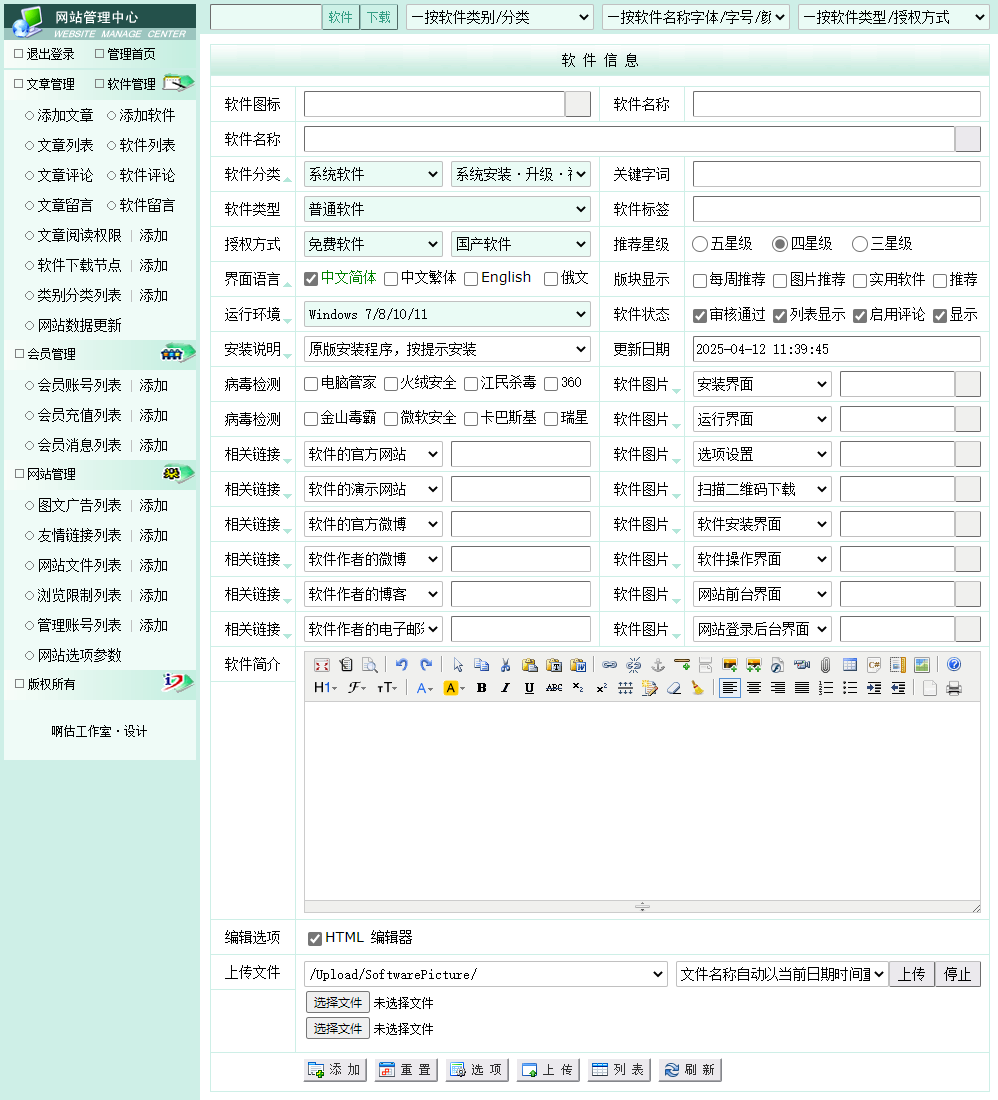
Task: Click the print icon in editor
Action: pos(954,688)
